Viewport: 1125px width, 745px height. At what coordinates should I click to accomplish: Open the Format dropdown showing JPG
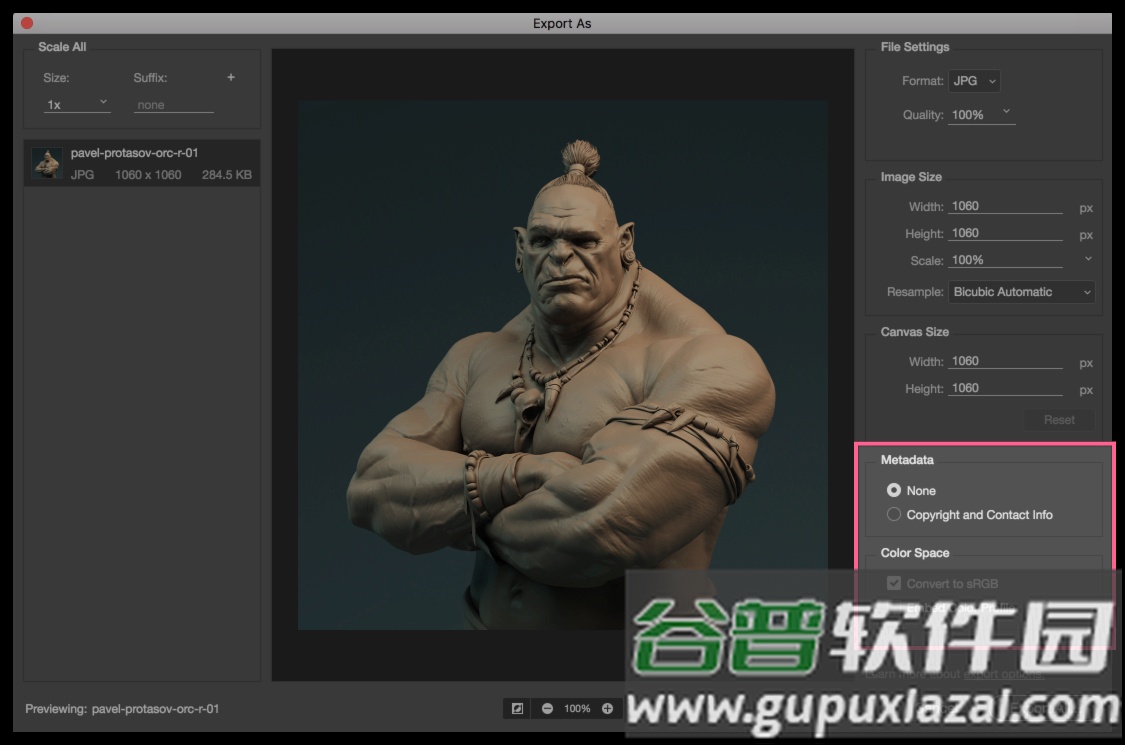pos(975,81)
